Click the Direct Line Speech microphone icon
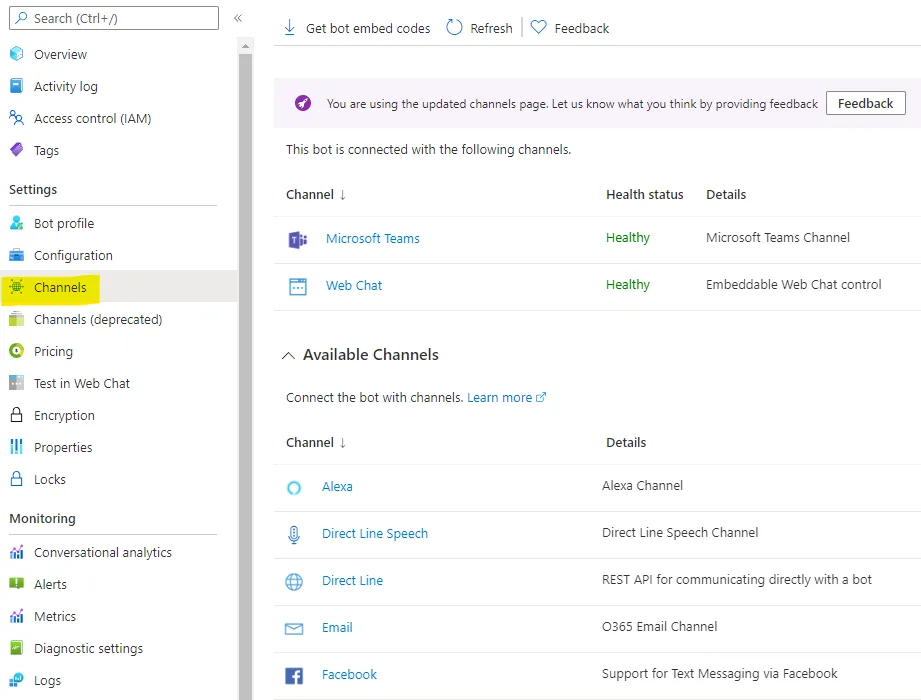The image size is (921, 700). [x=294, y=534]
